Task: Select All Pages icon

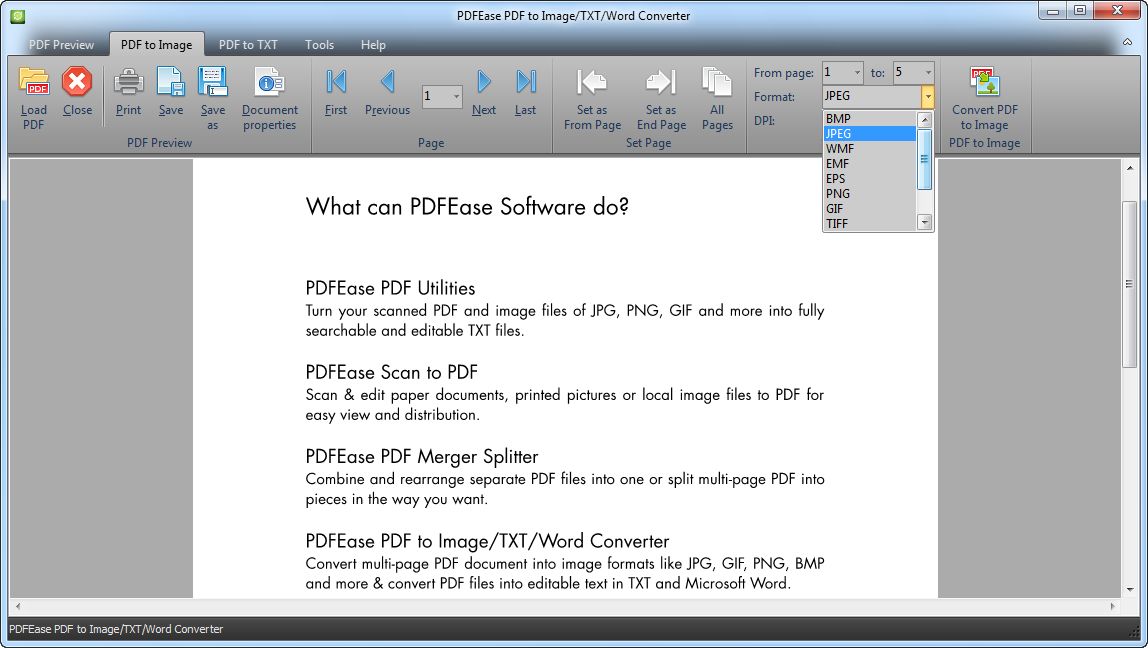Action: coord(717,81)
